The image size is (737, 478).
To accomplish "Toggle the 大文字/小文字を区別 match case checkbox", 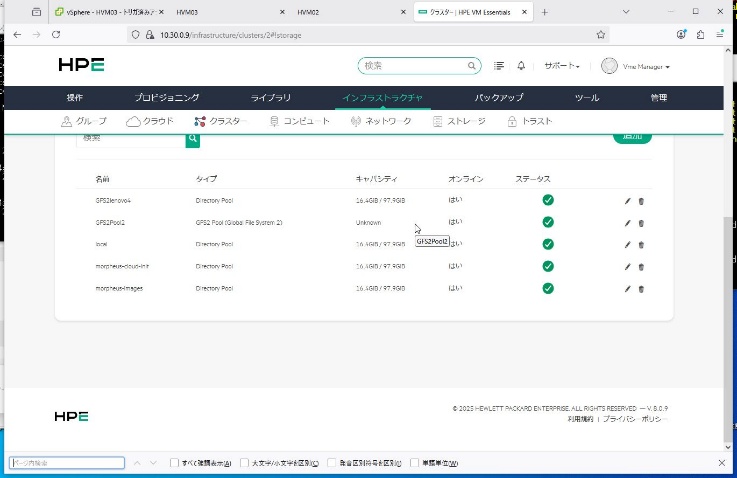I will 244,463.
